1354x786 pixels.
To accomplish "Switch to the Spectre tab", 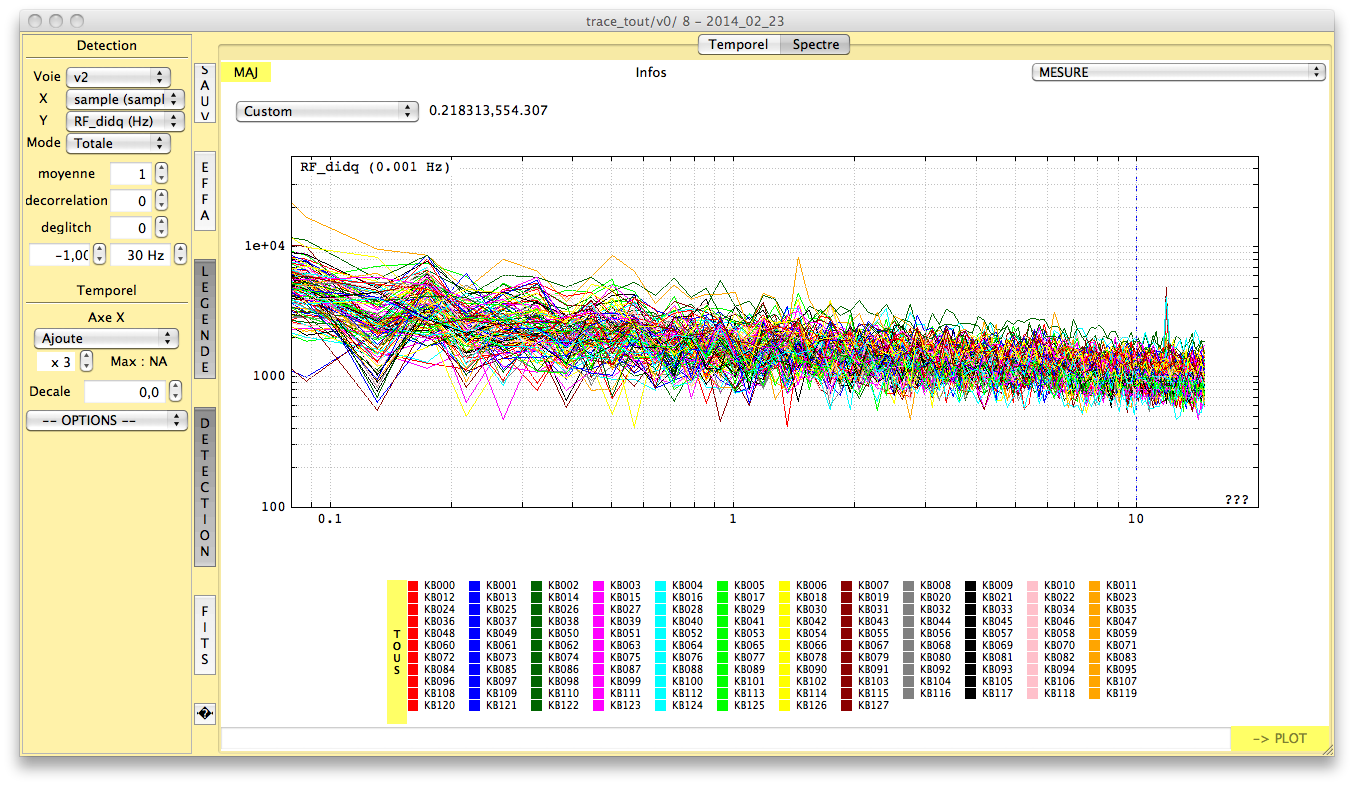I will (815, 44).
